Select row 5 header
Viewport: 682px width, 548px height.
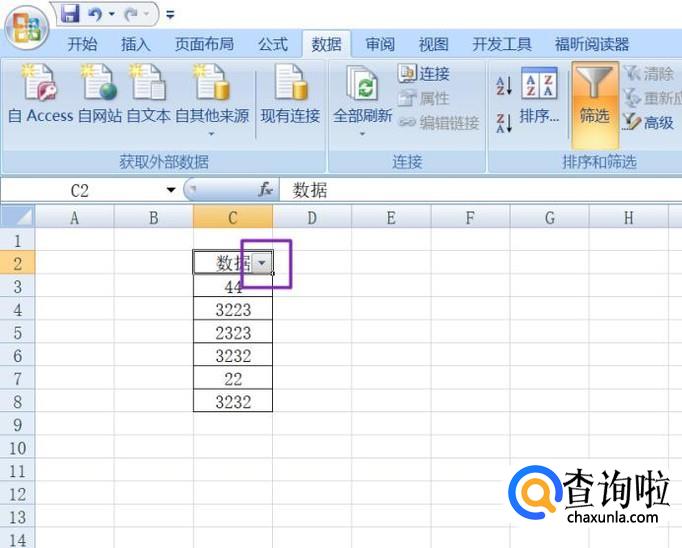tap(17, 333)
